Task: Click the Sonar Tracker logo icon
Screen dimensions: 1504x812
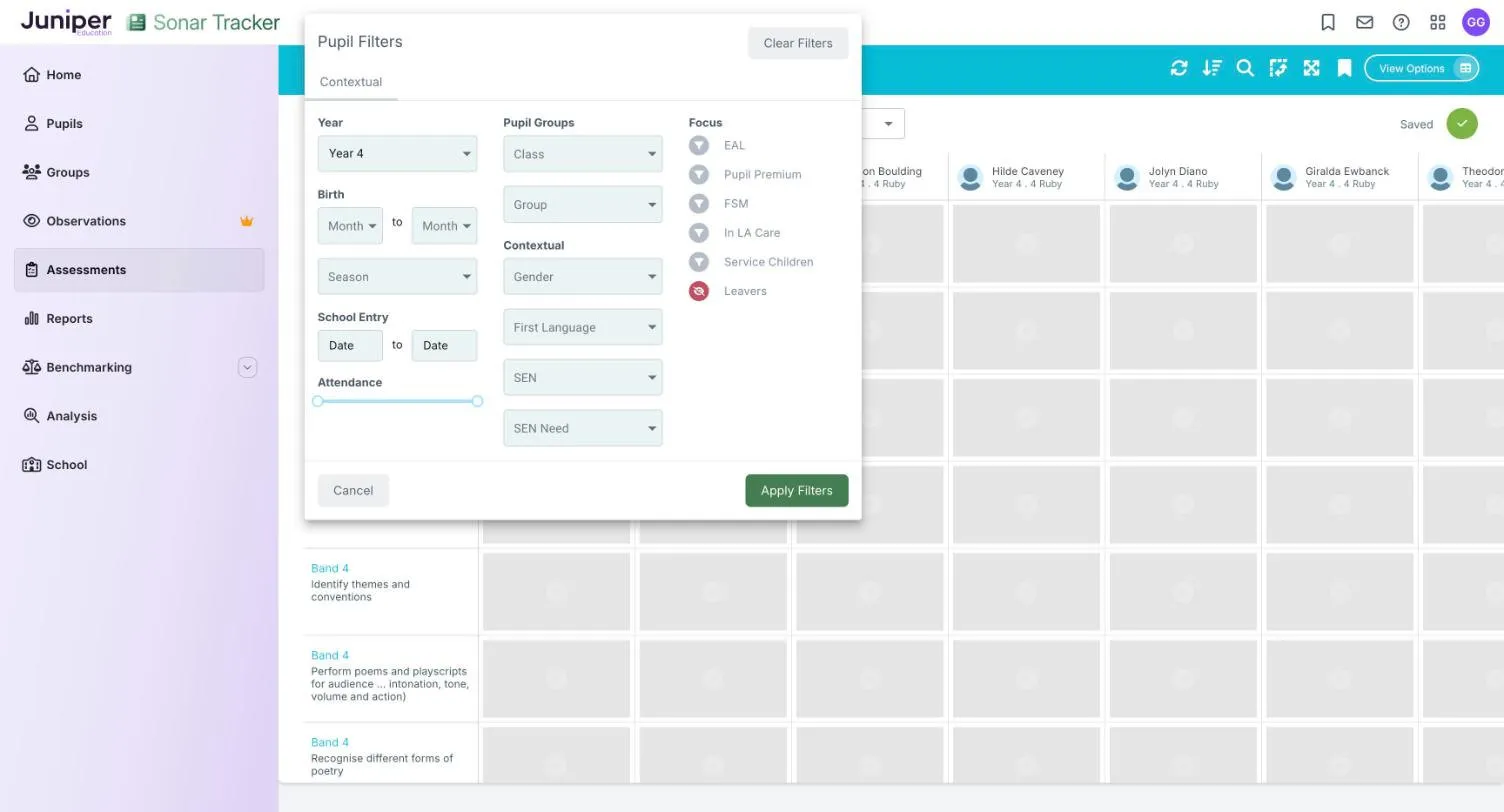Action: pos(136,22)
